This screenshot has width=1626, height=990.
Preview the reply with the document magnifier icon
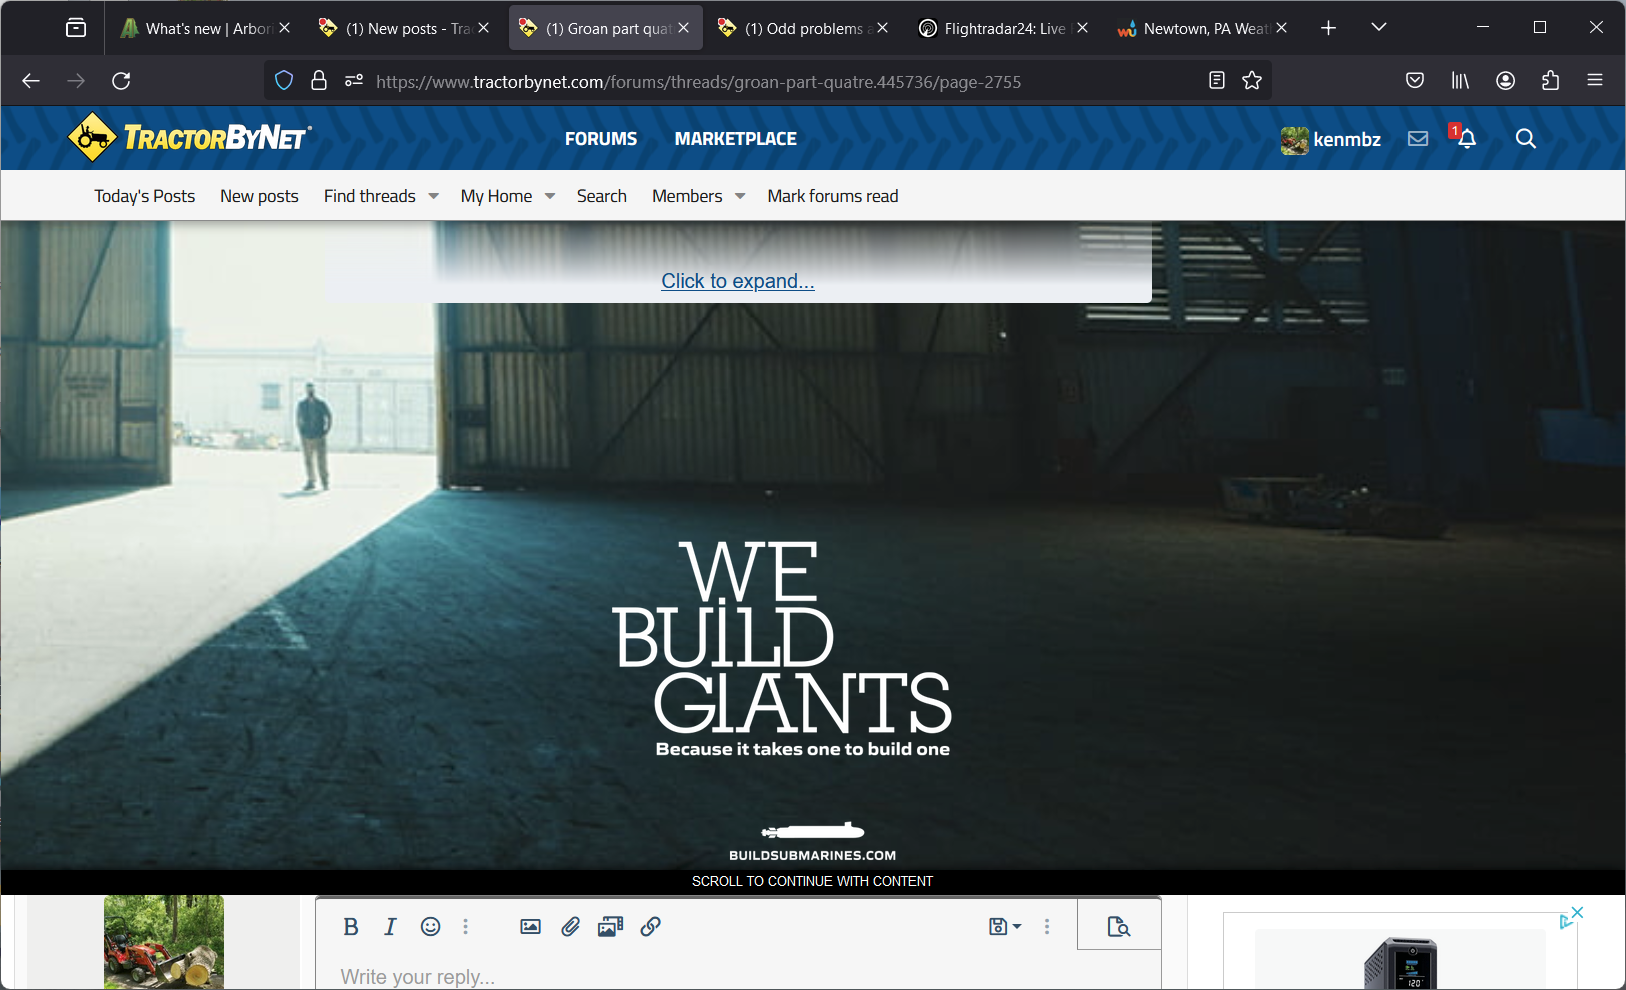tap(1118, 927)
